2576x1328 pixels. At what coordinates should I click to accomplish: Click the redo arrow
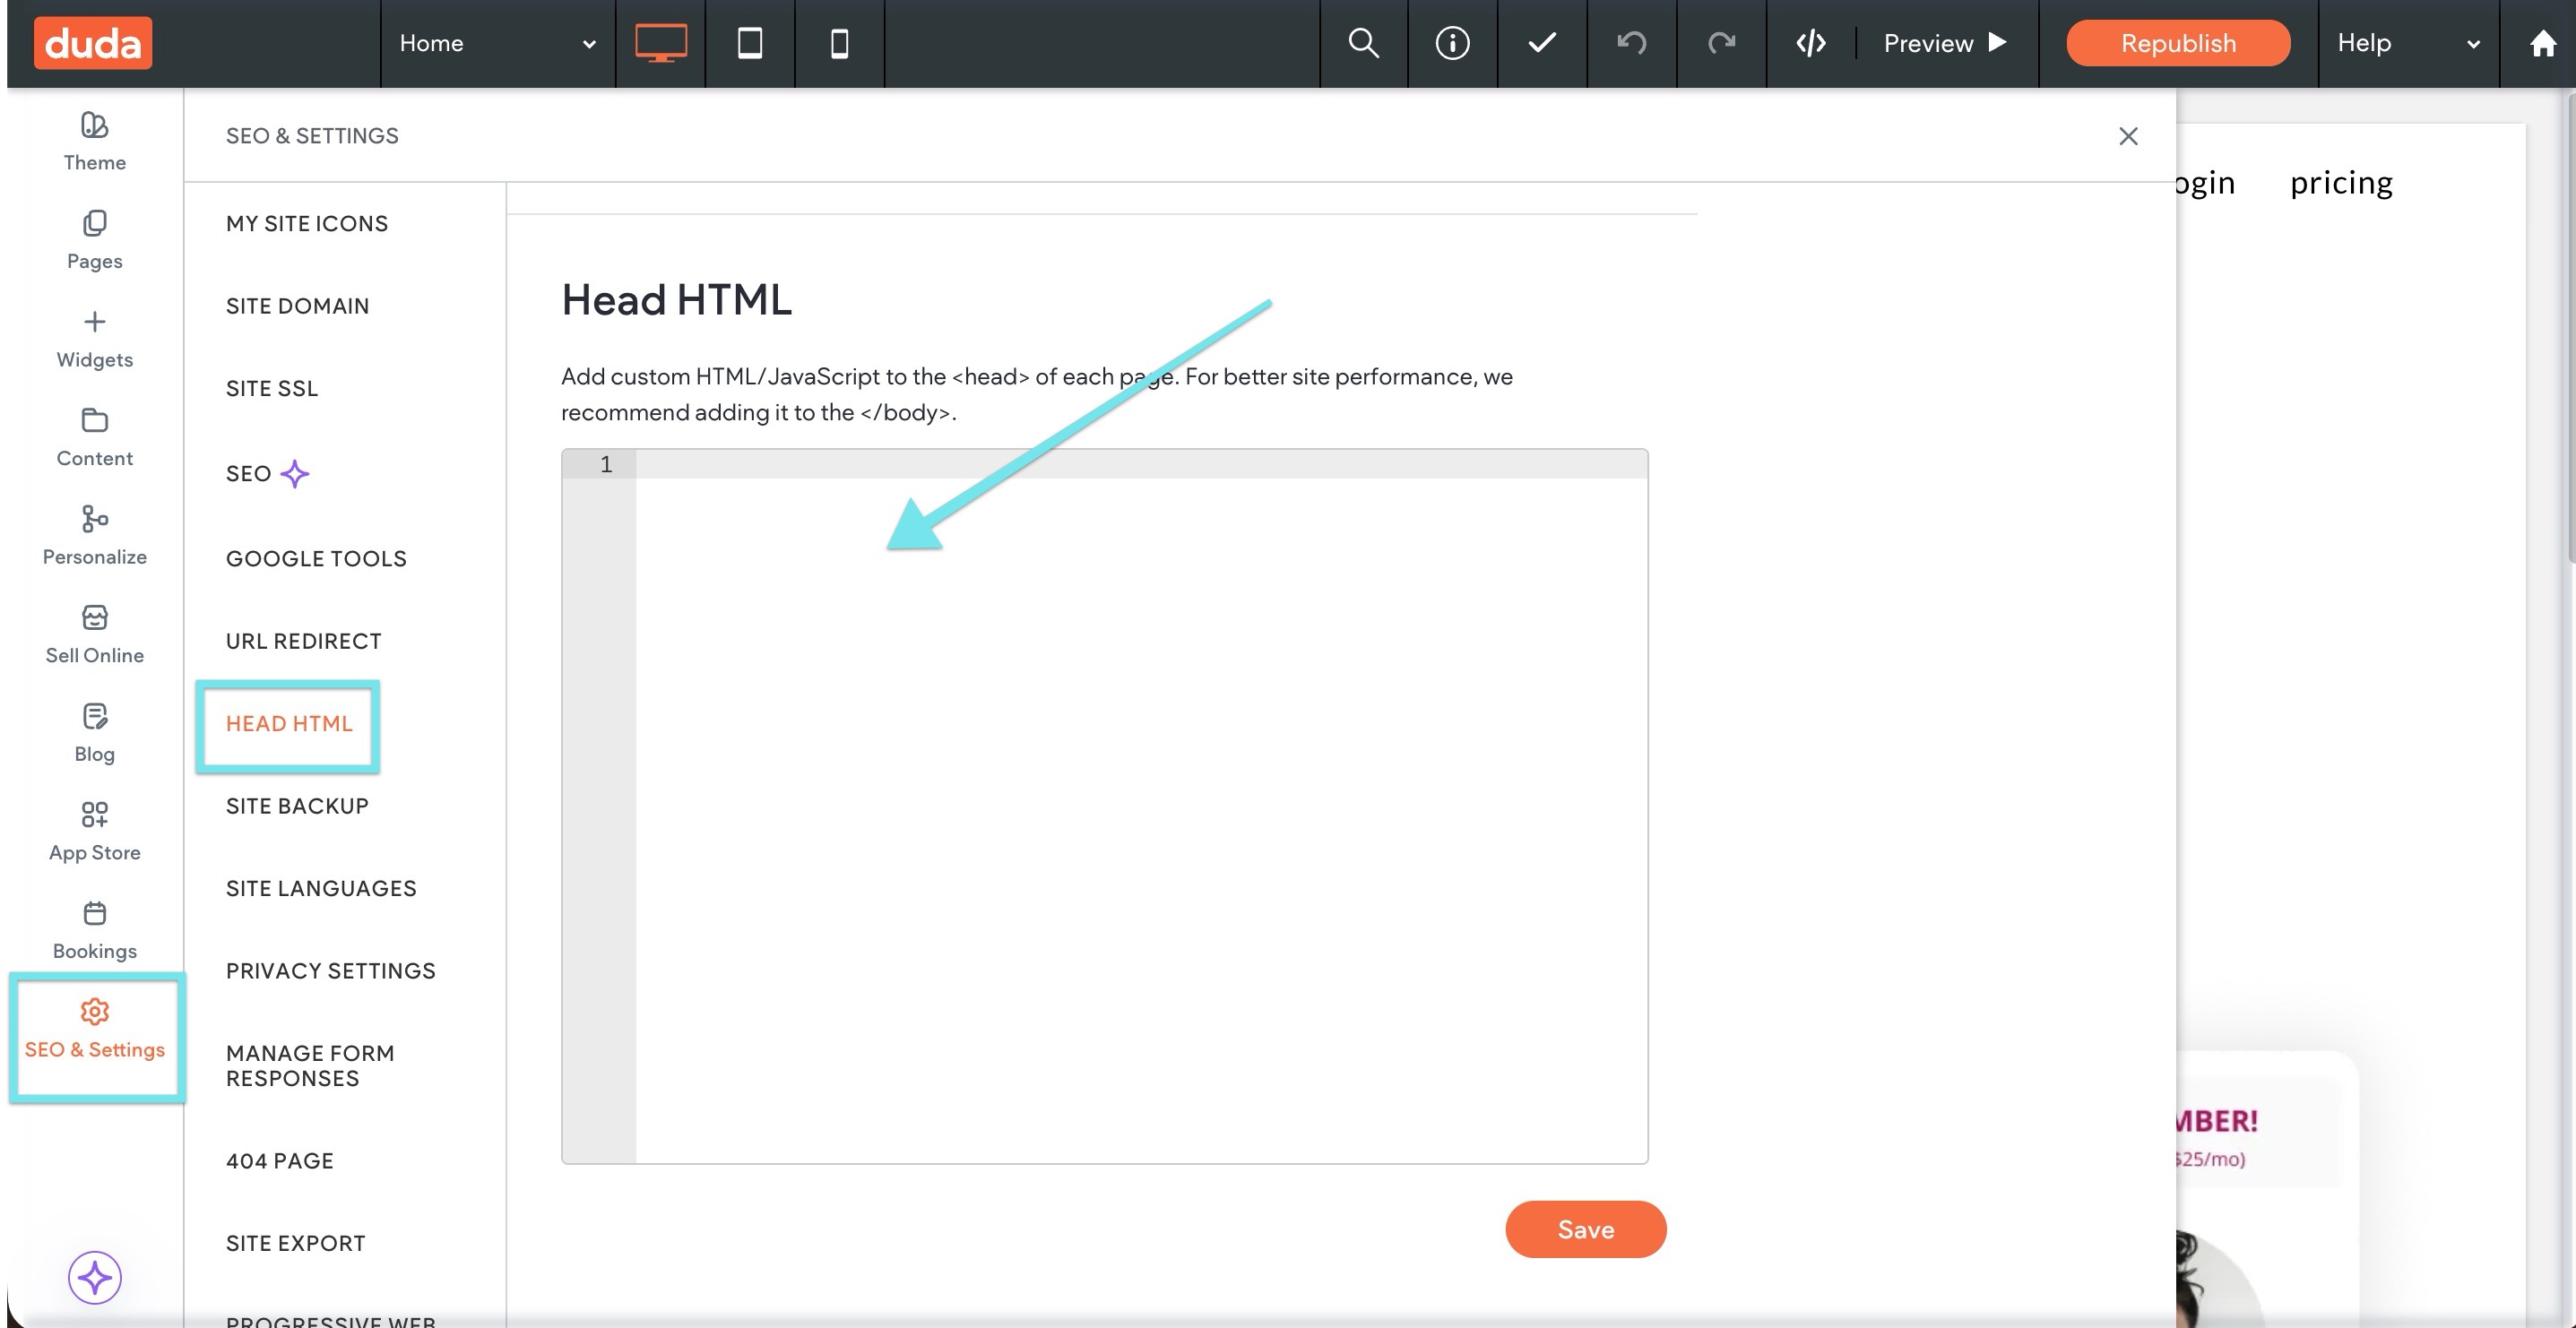(x=1721, y=43)
